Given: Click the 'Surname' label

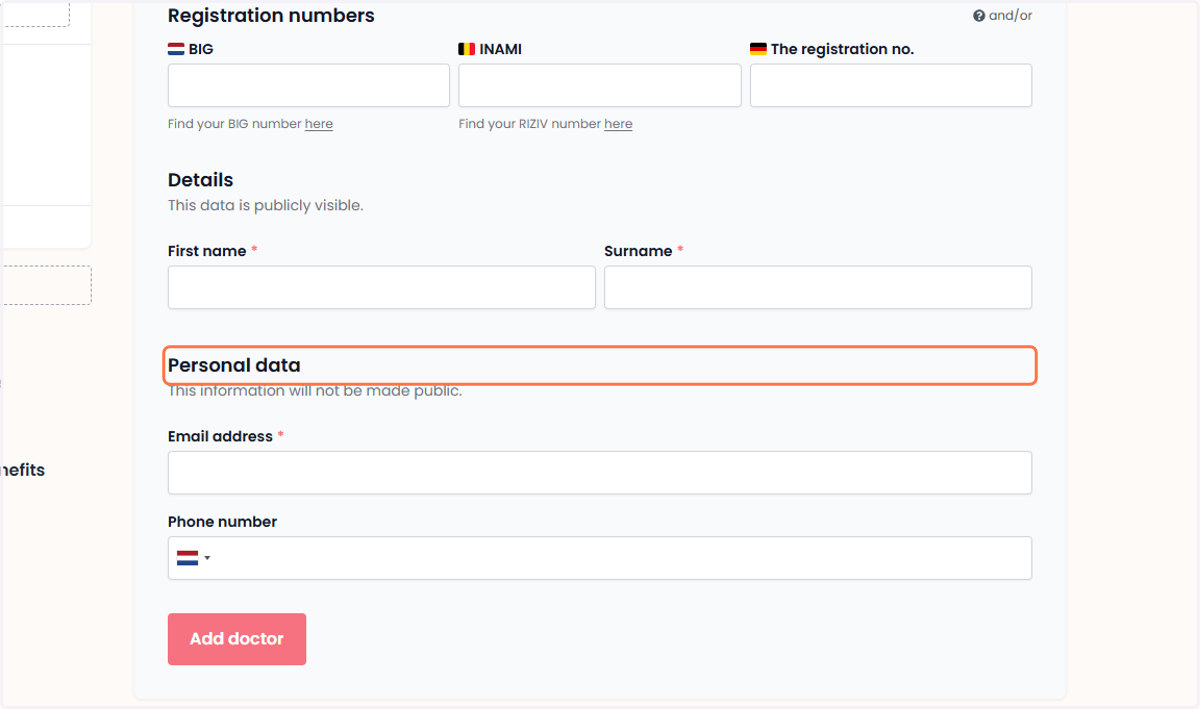Looking at the screenshot, I should pyautogui.click(x=638, y=251).
